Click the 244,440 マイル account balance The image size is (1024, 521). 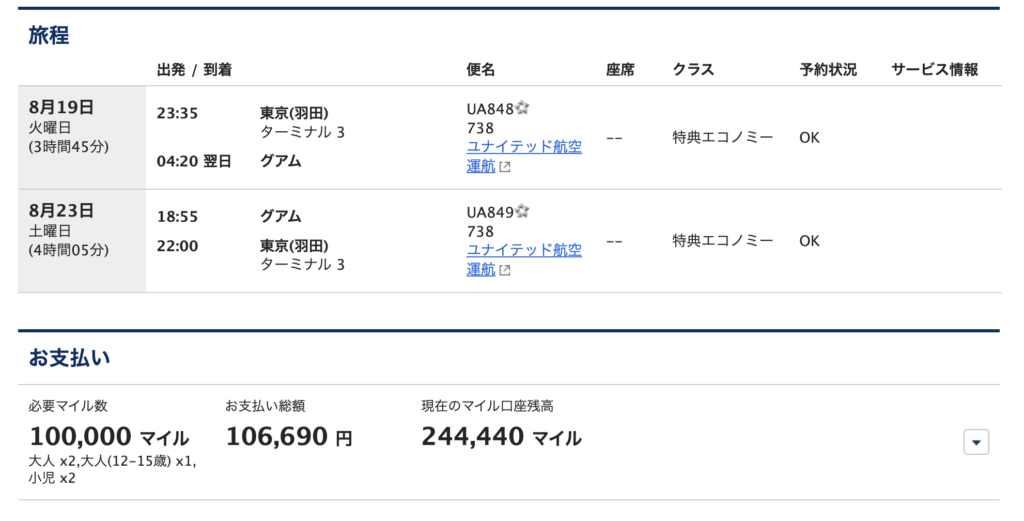point(501,437)
